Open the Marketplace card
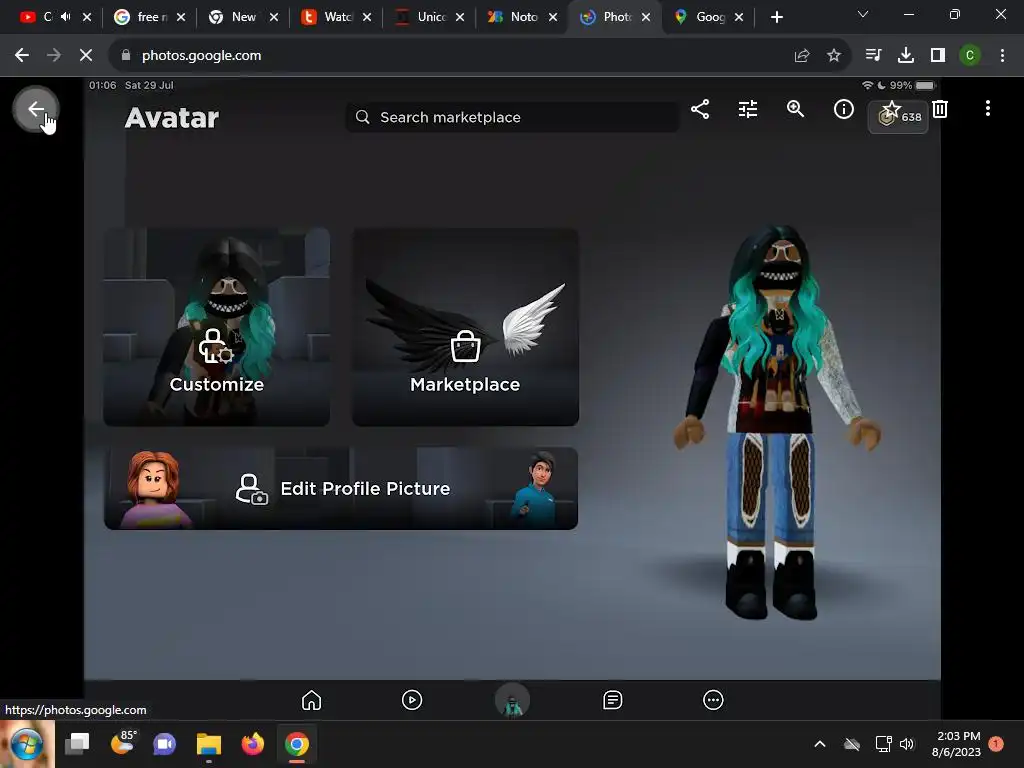 point(465,327)
